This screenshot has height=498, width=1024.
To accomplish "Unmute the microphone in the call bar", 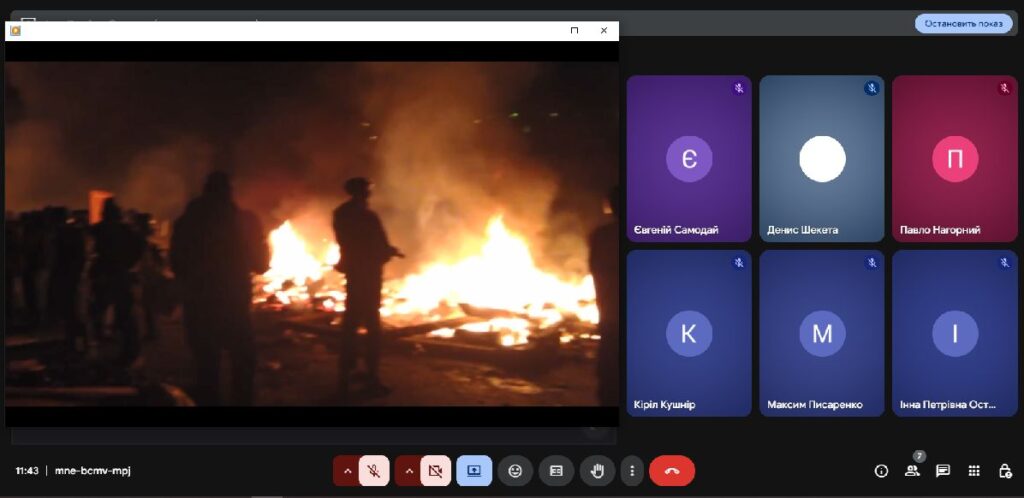I will pyautogui.click(x=374, y=470).
